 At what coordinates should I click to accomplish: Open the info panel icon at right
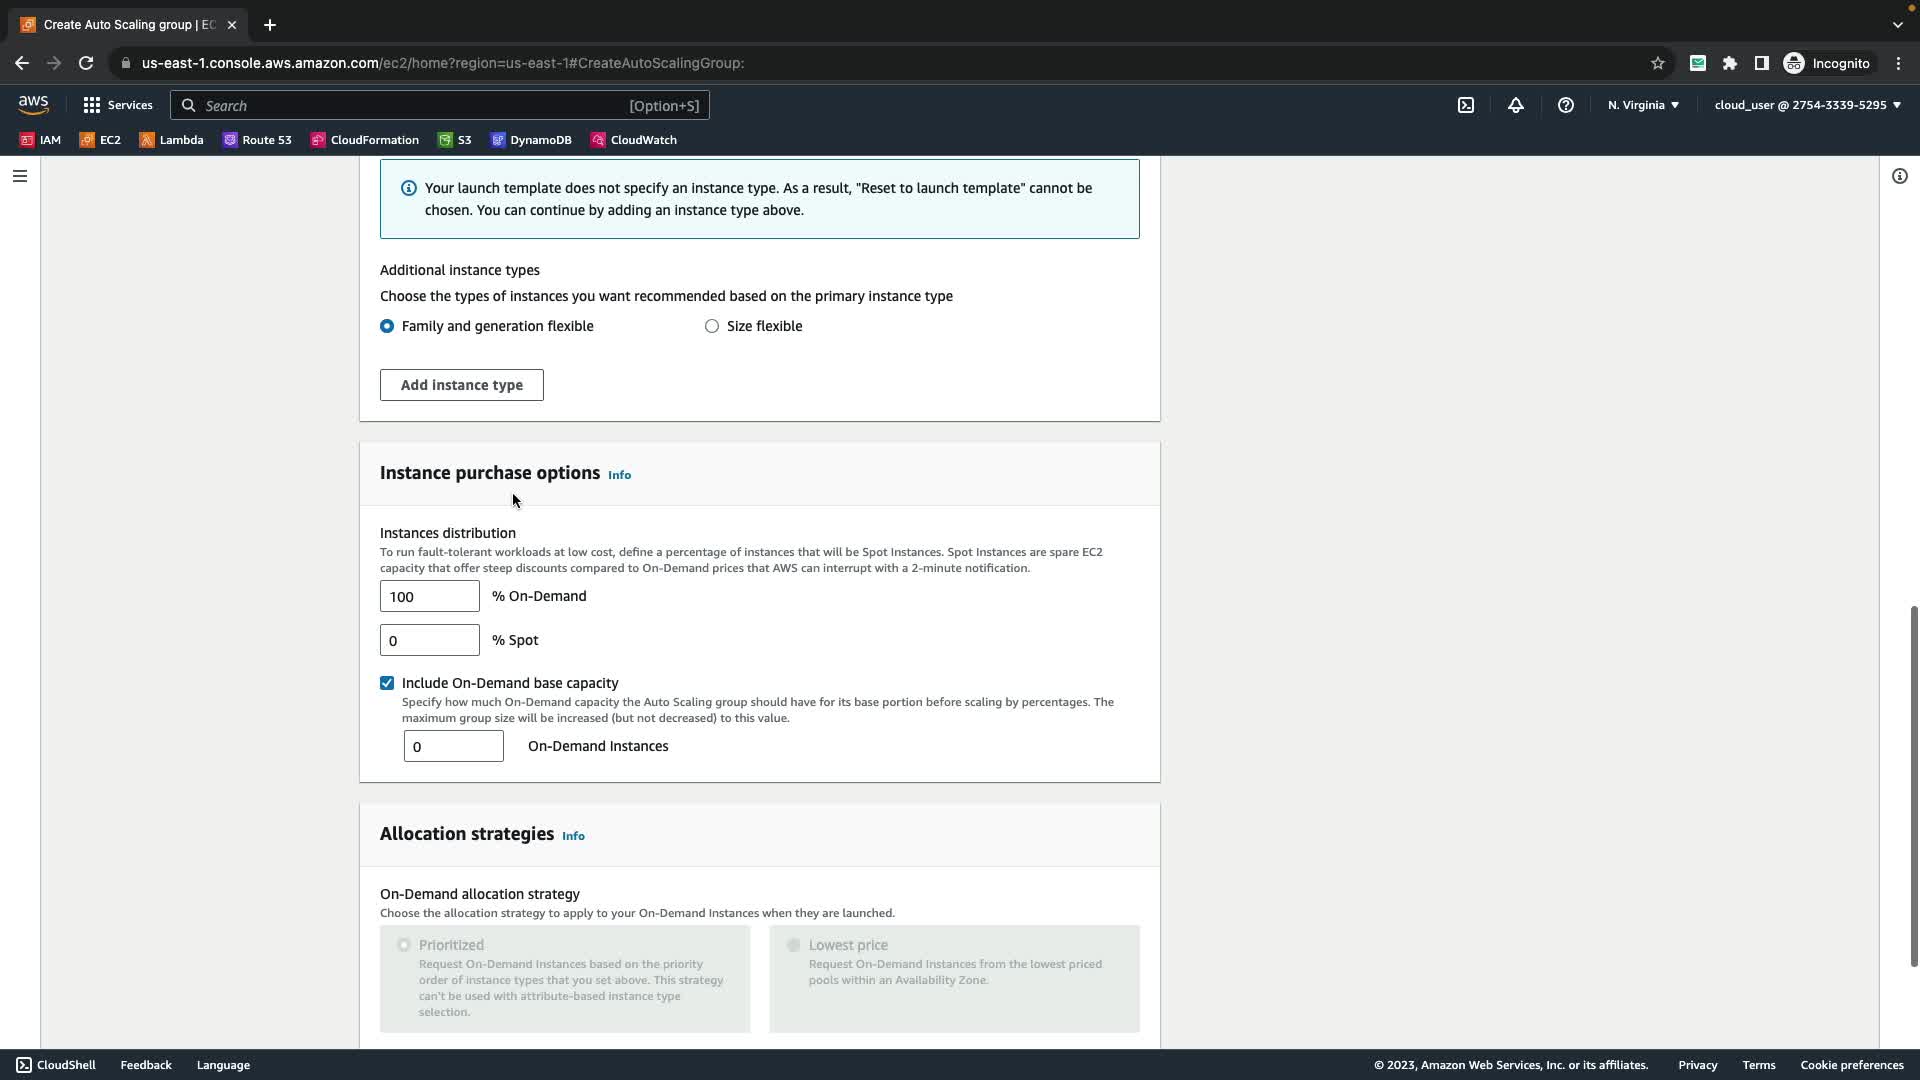point(1899,176)
